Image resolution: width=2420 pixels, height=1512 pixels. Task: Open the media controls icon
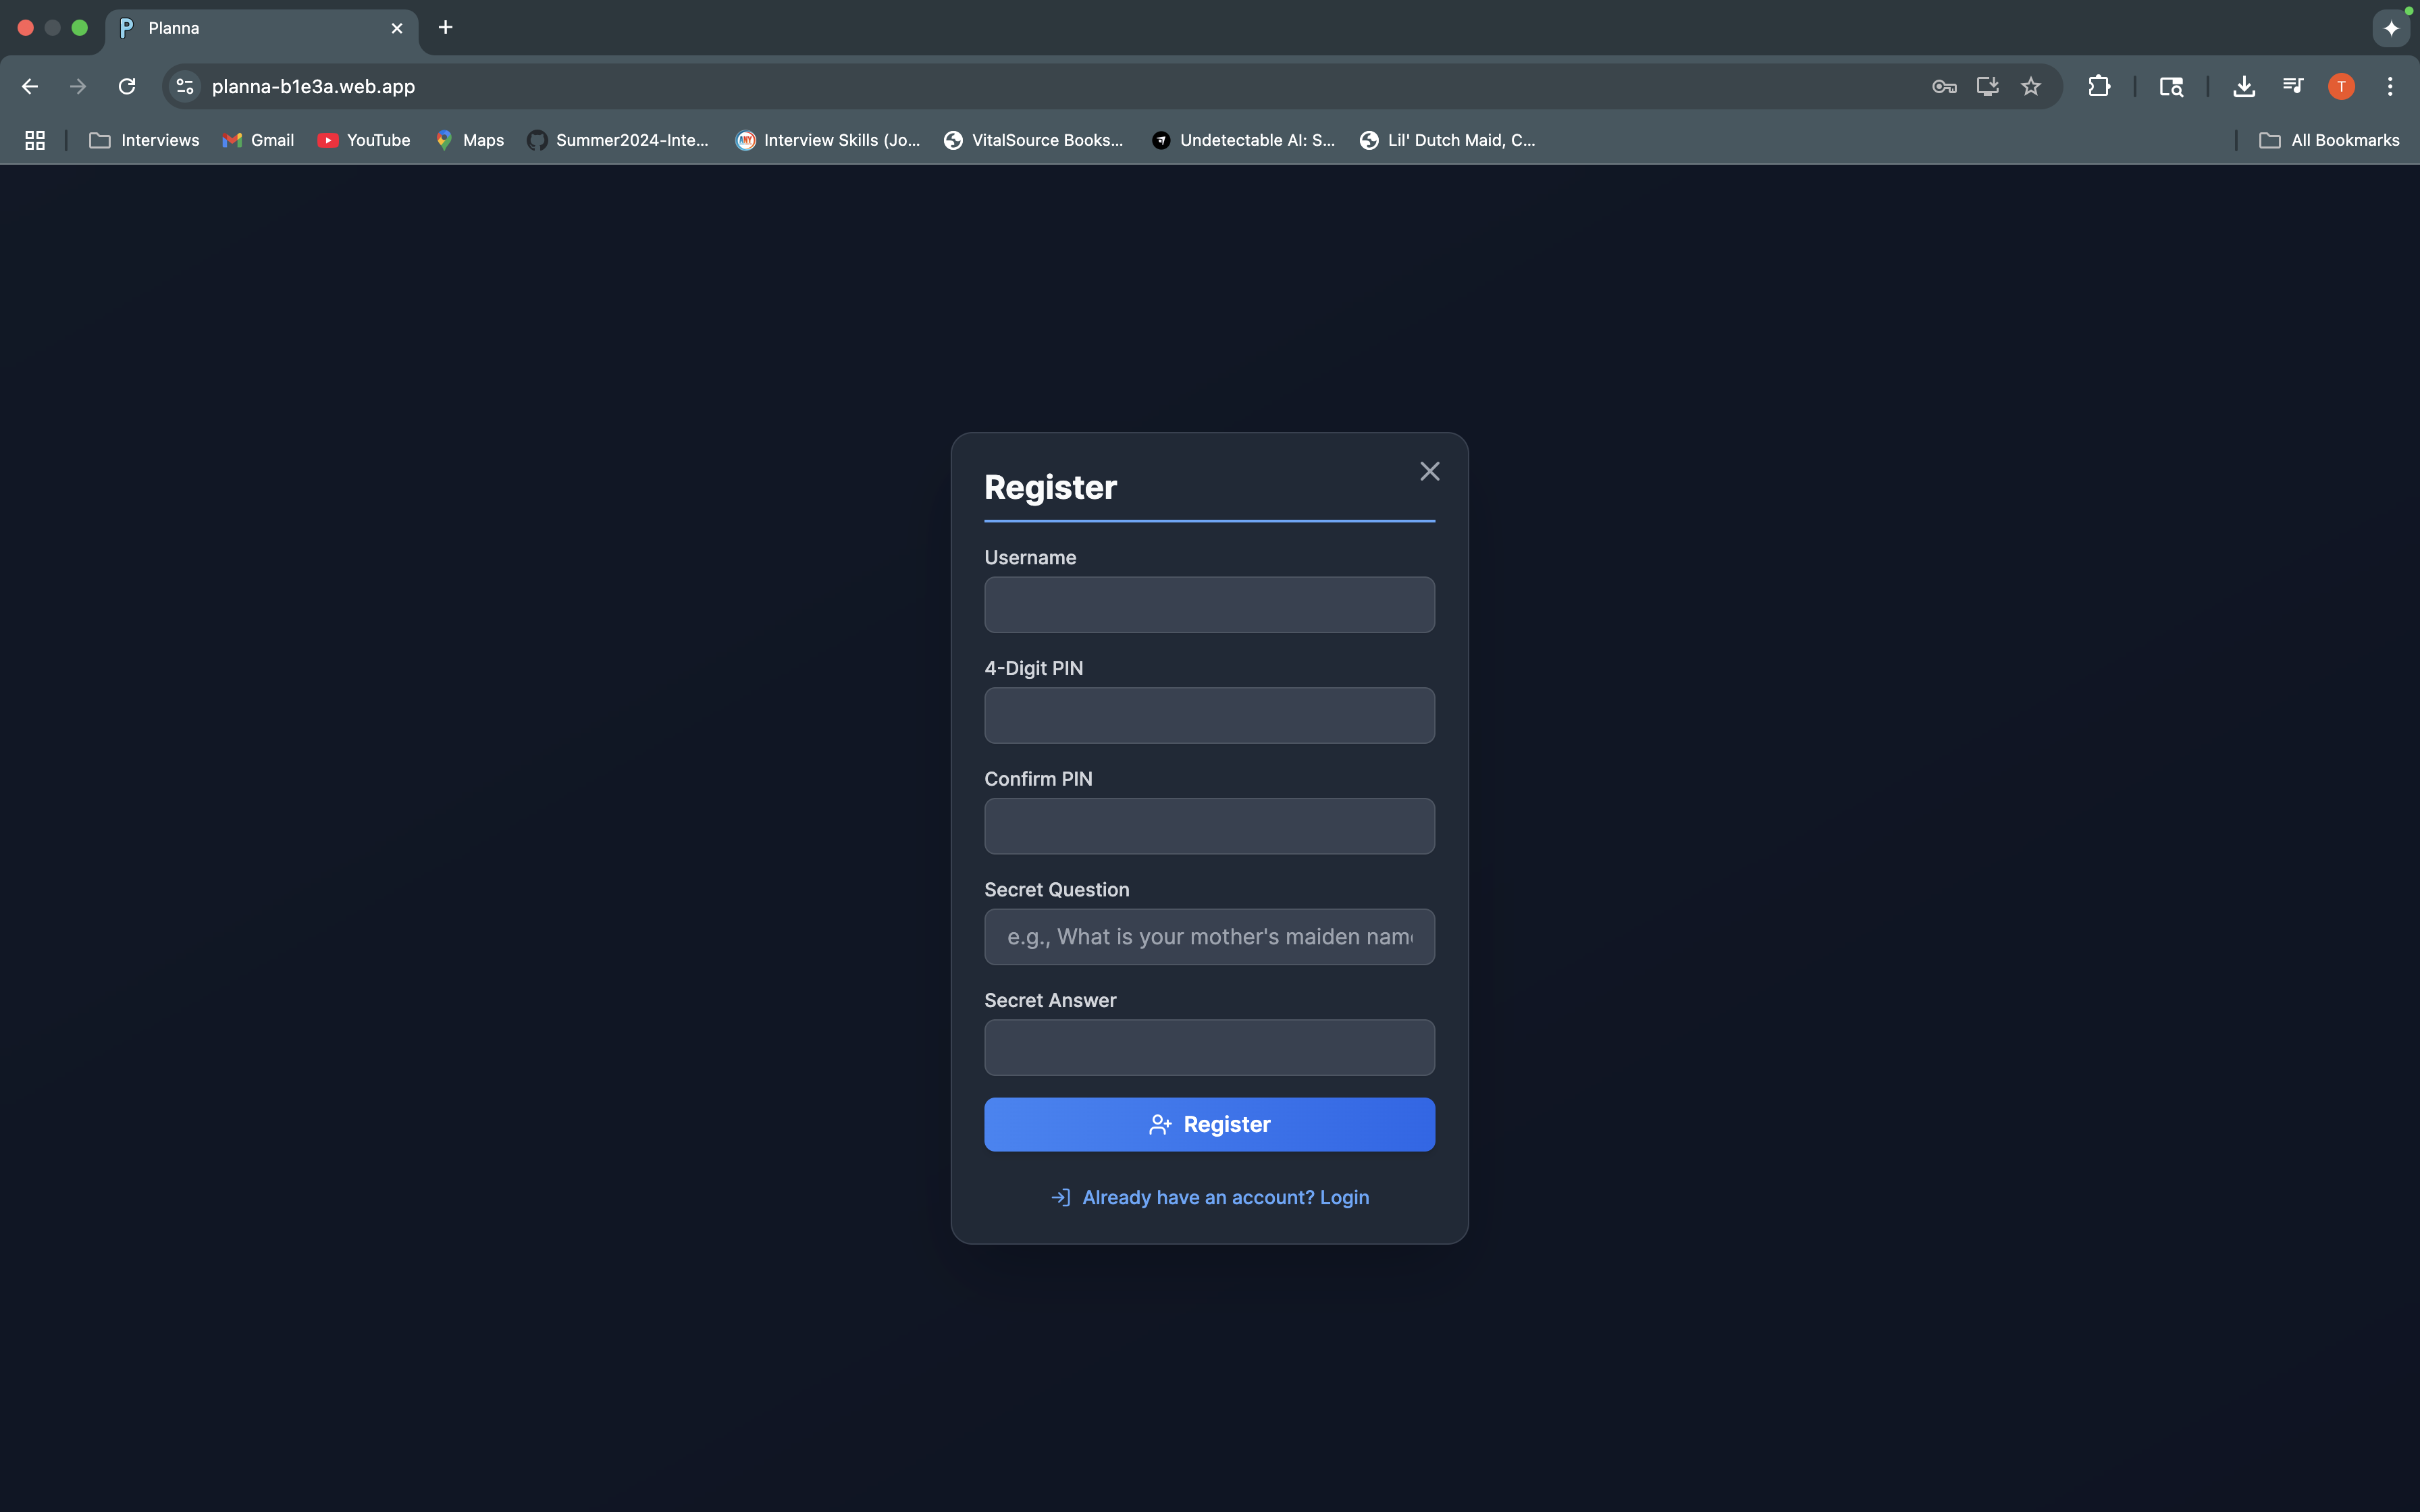(x=2293, y=86)
